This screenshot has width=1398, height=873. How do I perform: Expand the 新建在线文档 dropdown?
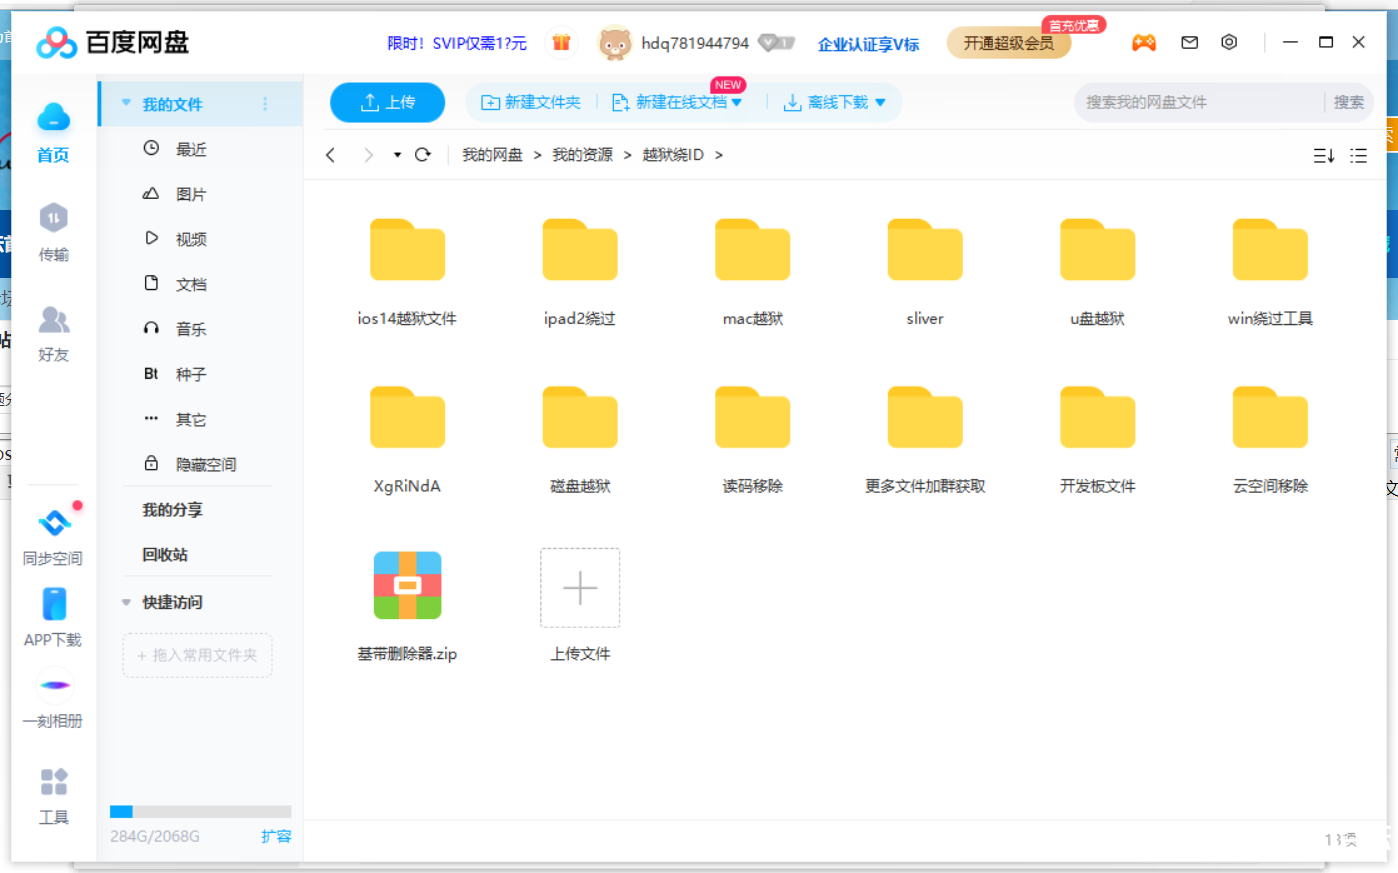tap(737, 102)
